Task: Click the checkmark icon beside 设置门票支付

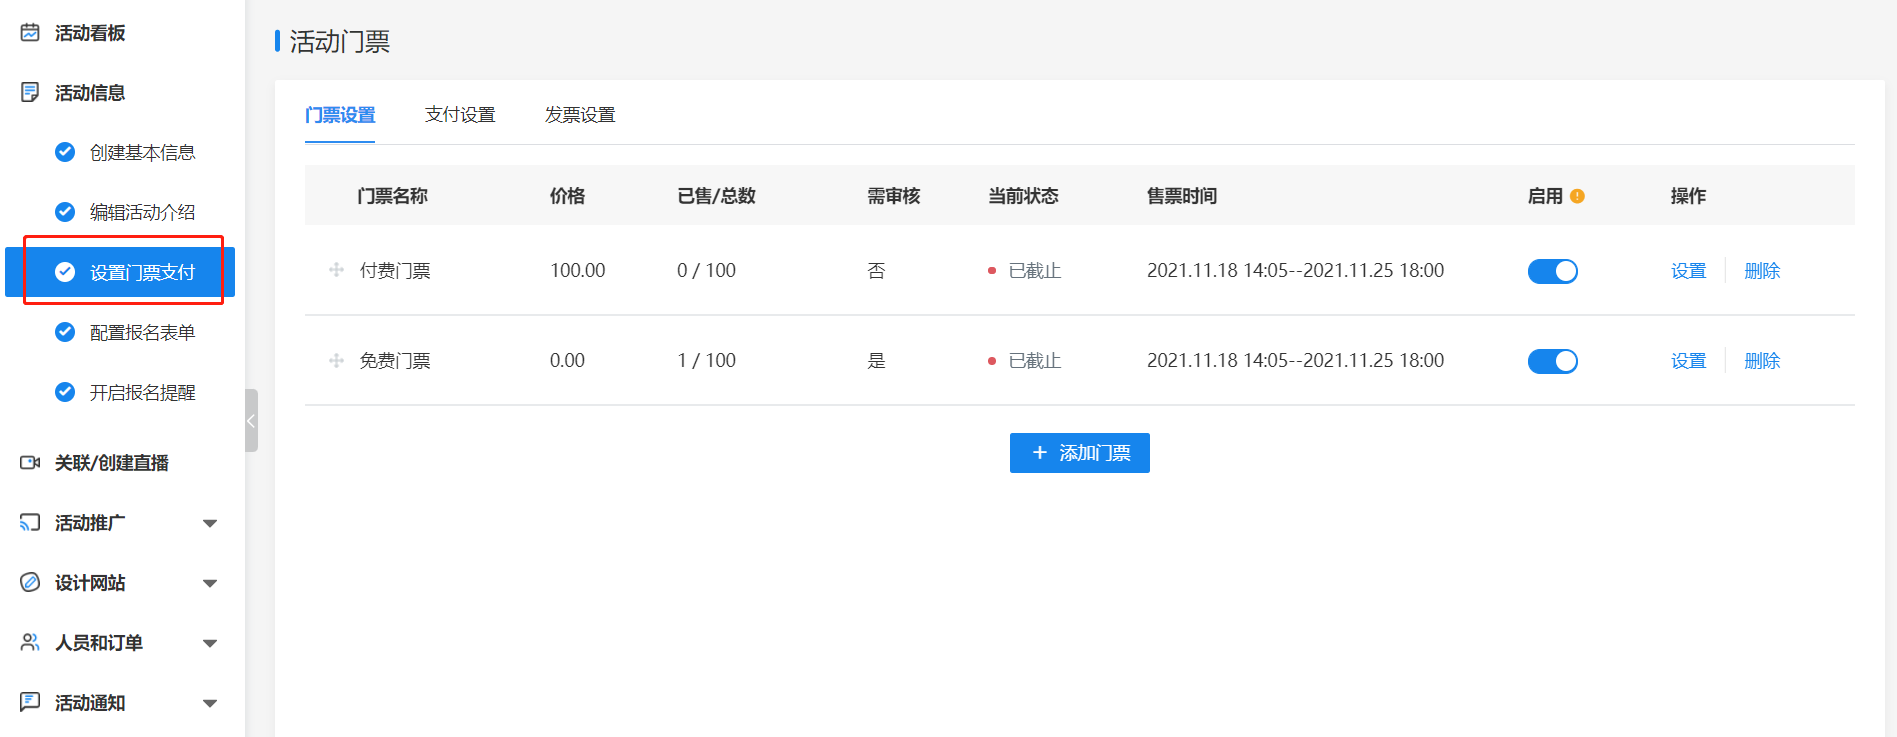Action: tap(65, 272)
